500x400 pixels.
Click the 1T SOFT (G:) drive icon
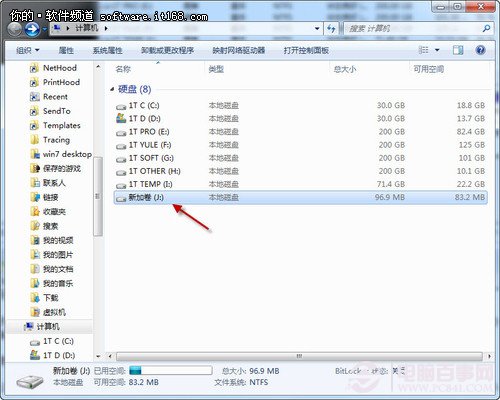click(121, 159)
